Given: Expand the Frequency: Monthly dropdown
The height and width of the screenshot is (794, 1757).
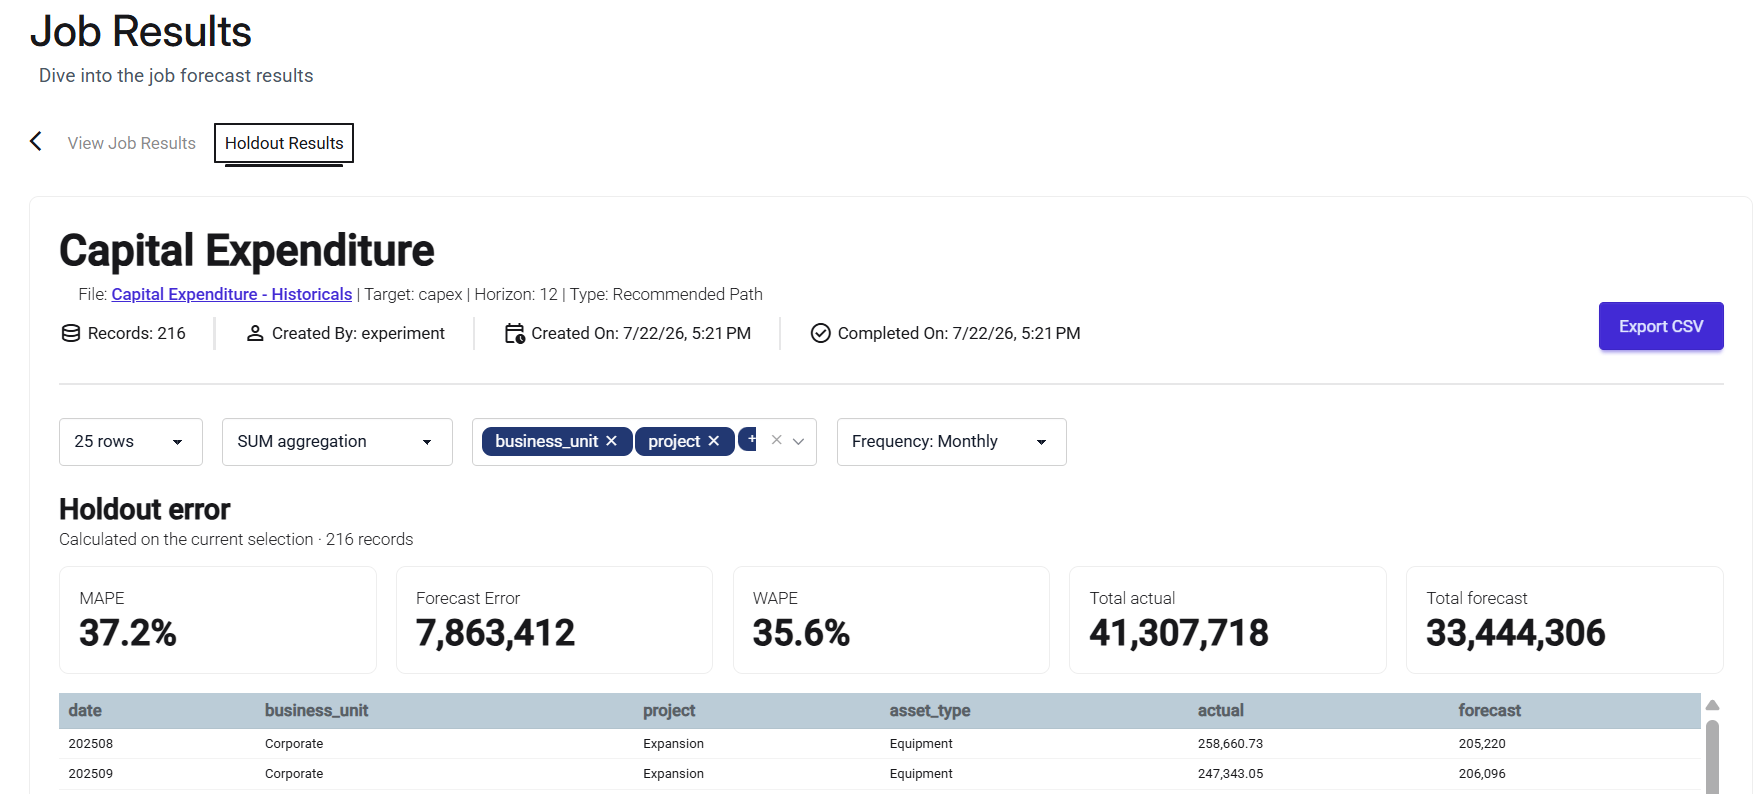Looking at the screenshot, I should (x=951, y=442).
